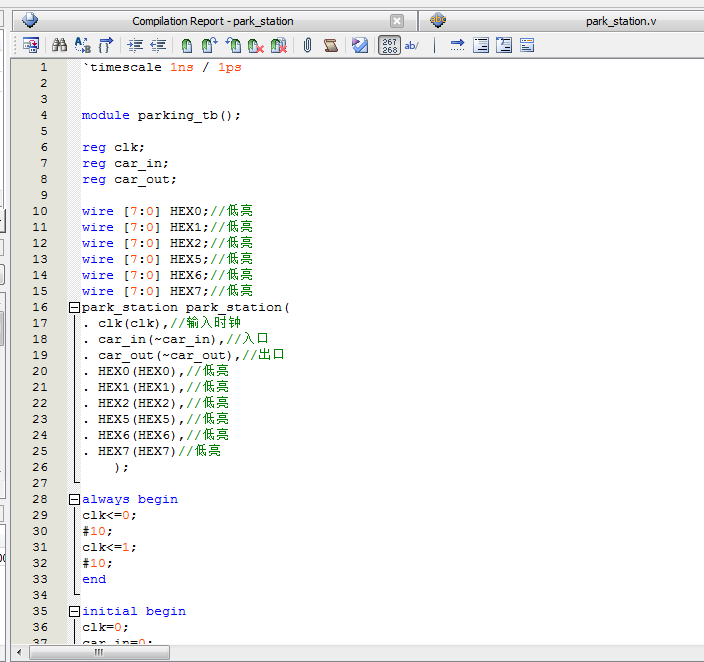Image resolution: width=704 pixels, height=662 pixels.
Task: Click the Find binoculars icon
Action: point(59,45)
